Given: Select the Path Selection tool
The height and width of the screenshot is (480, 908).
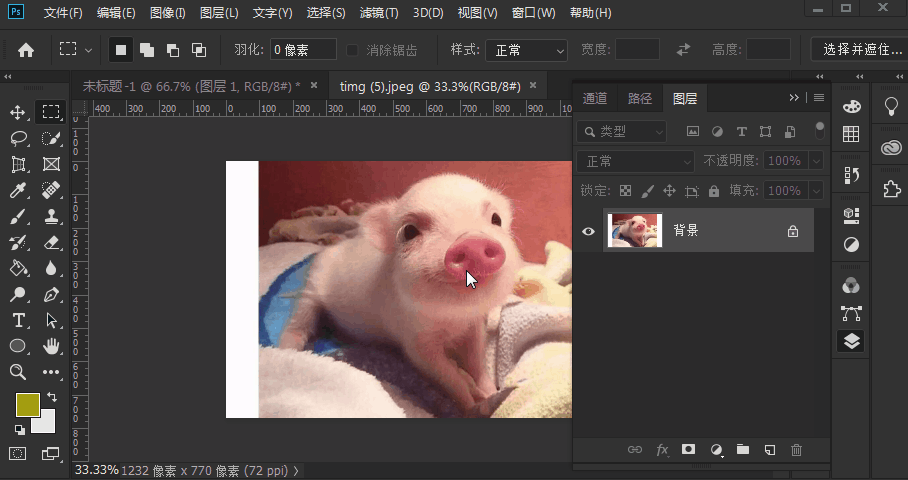Looking at the screenshot, I should pos(51,320).
